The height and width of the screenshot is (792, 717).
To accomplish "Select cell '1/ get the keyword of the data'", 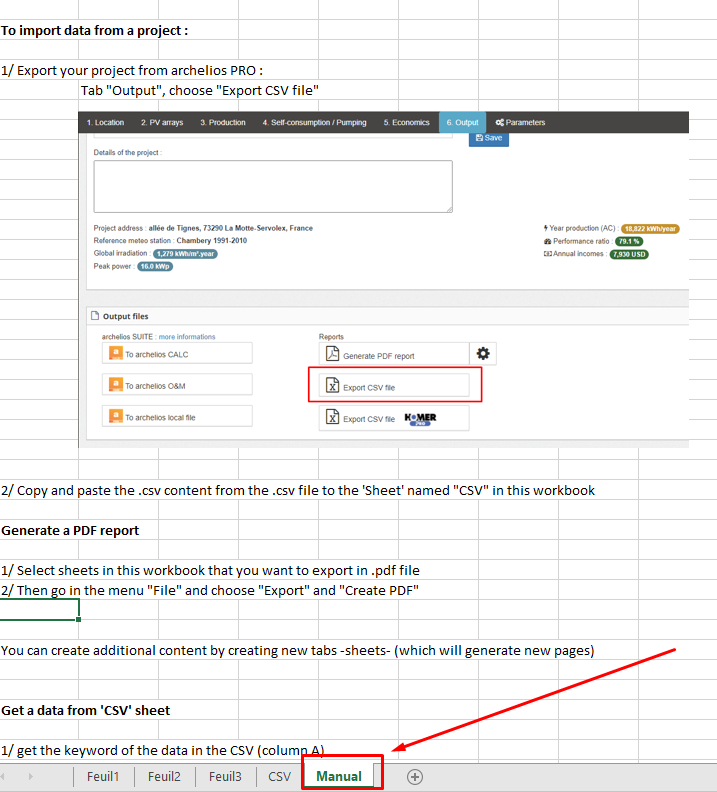I will 163,750.
